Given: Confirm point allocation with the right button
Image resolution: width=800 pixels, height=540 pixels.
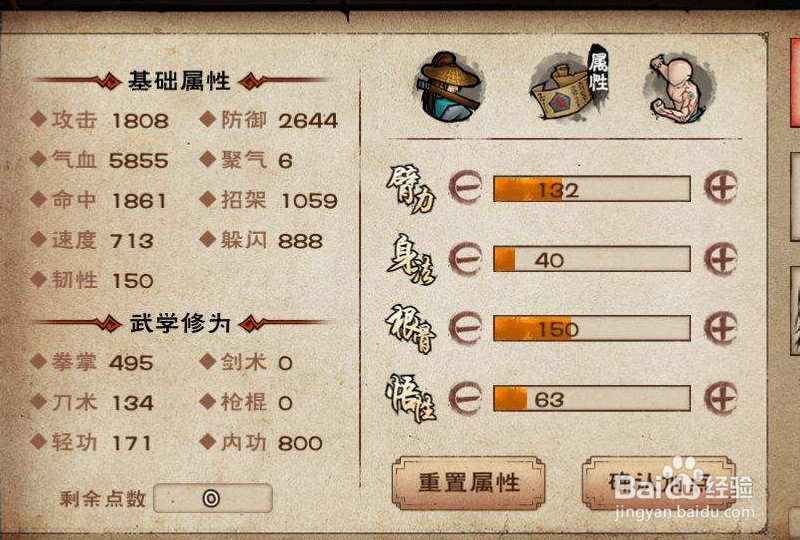Looking at the screenshot, I should (x=659, y=483).
